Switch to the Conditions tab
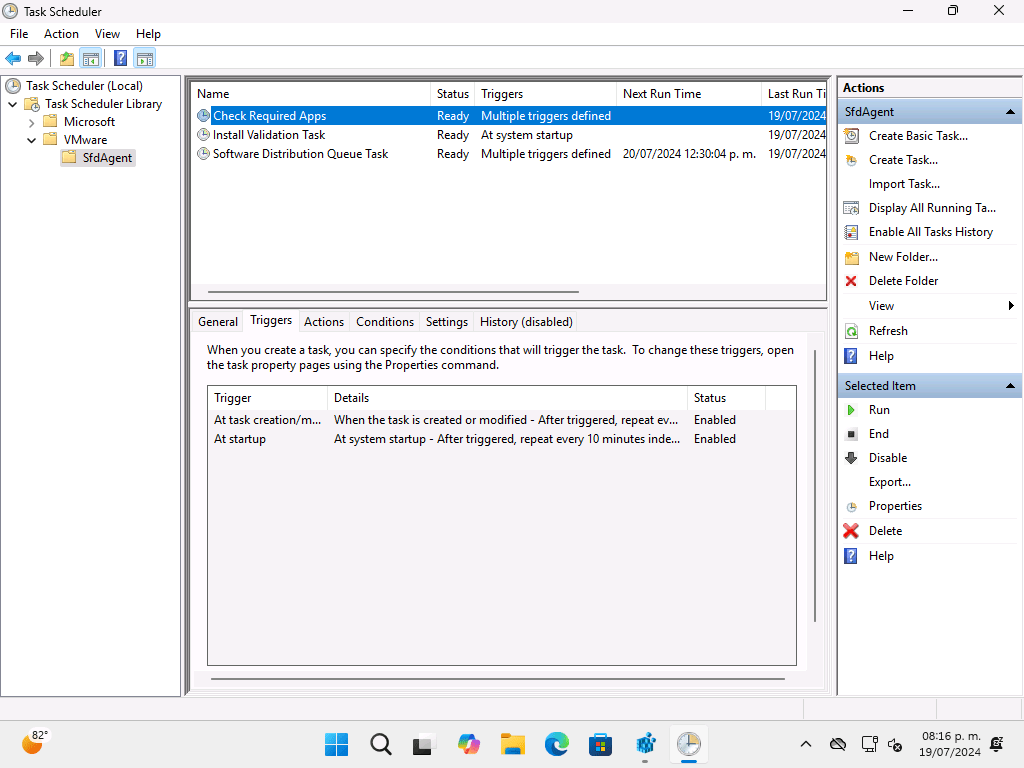The width and height of the screenshot is (1024, 768). tap(384, 322)
